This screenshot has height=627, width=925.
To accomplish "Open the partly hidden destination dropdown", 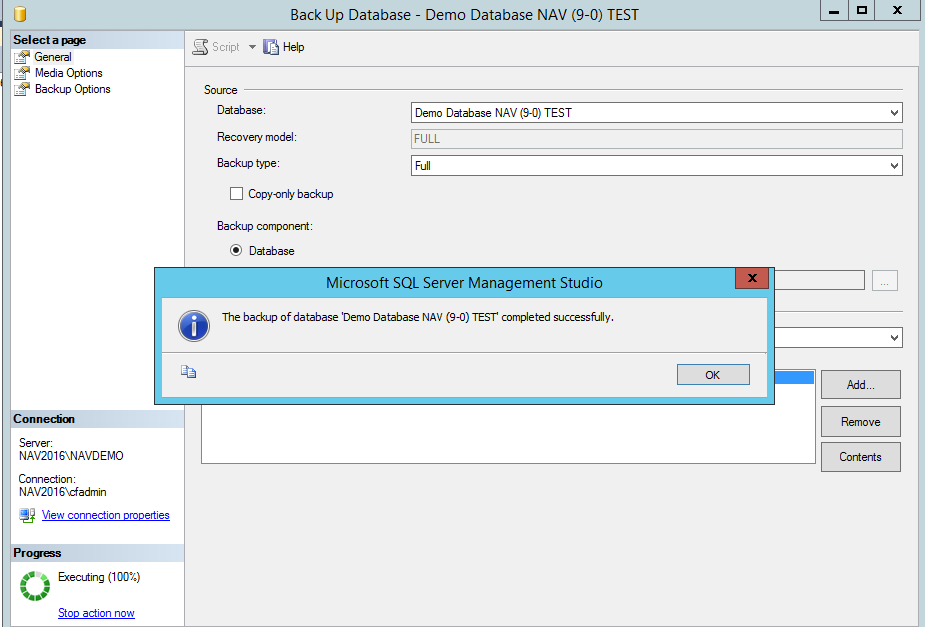I will coord(894,337).
